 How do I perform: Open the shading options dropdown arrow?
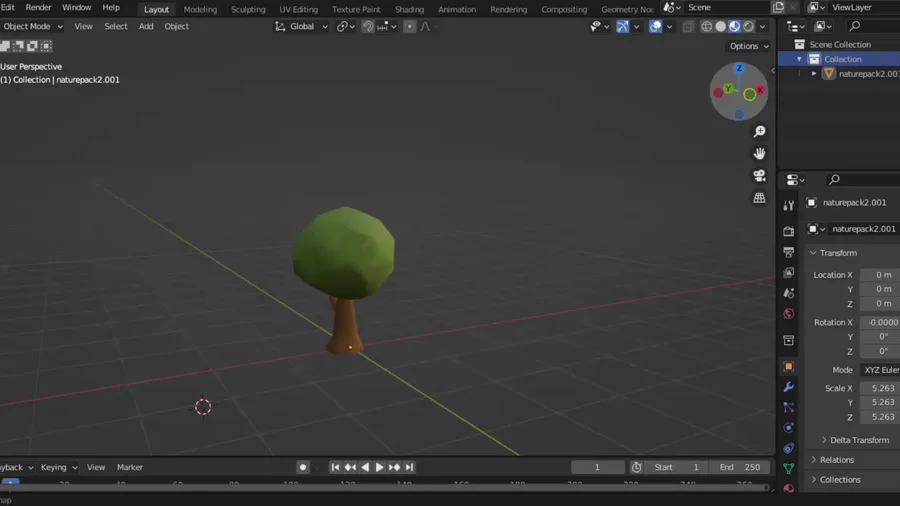tap(762, 26)
